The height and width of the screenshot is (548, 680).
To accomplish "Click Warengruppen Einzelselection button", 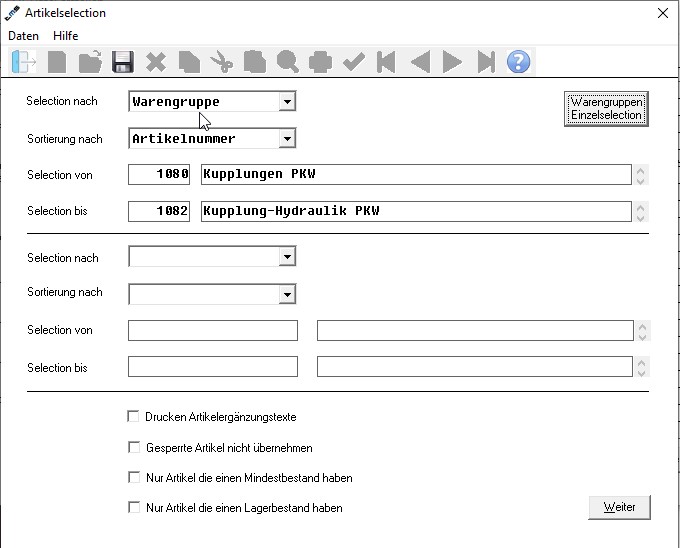I will coord(606,108).
